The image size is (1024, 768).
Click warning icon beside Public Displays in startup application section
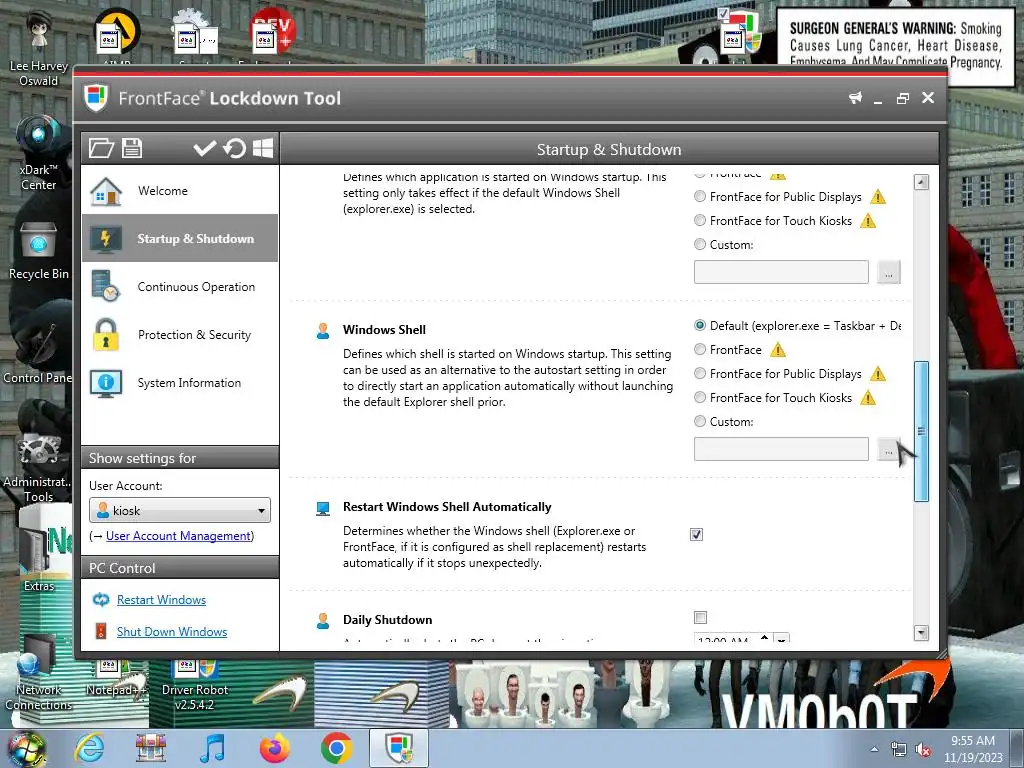[878, 197]
